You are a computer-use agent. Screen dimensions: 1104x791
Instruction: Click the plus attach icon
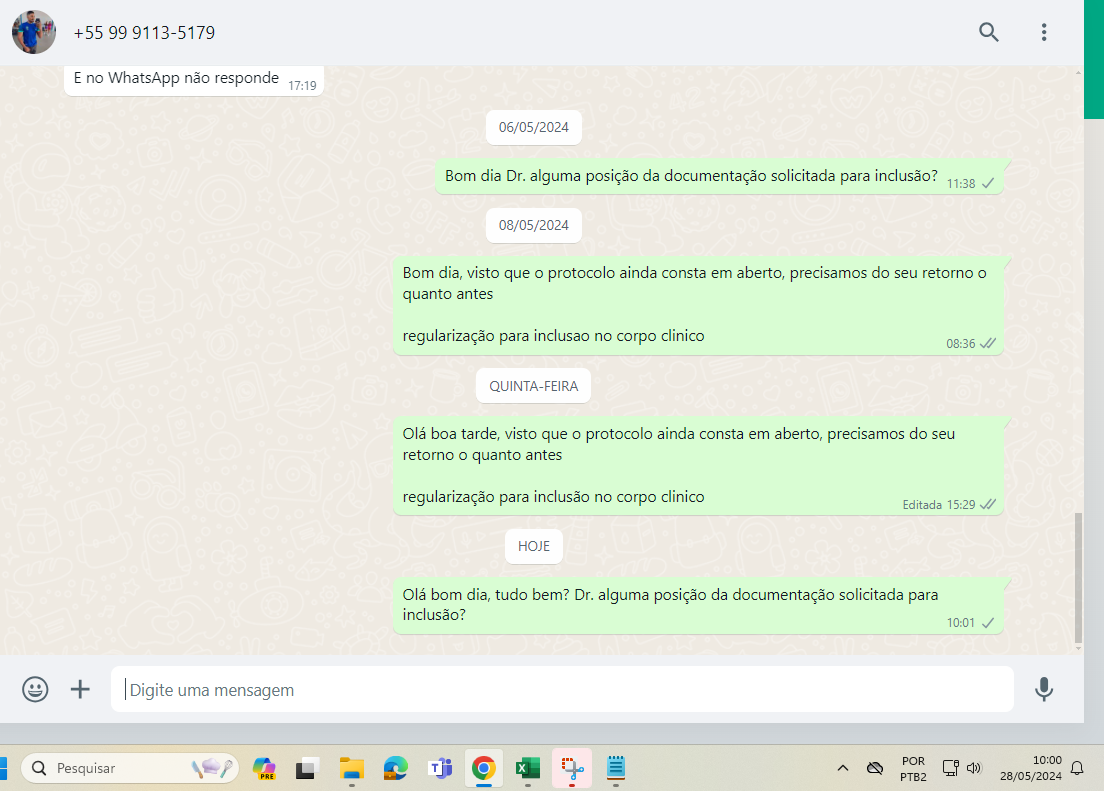coord(80,689)
